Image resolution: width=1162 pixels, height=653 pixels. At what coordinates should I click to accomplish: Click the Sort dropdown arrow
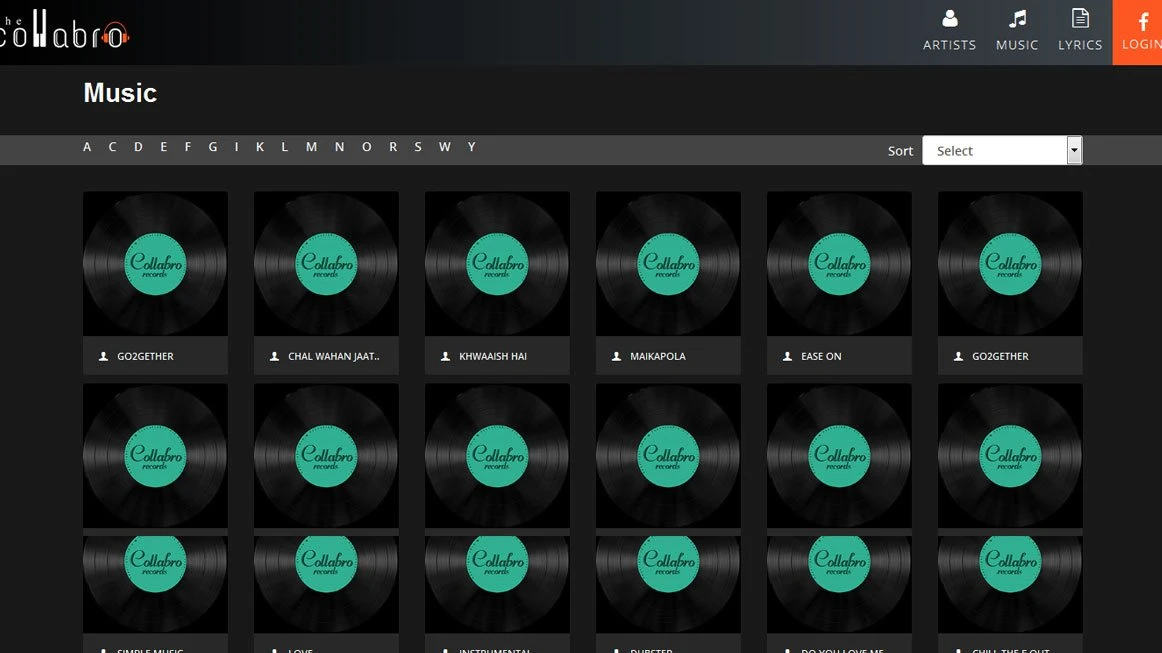coord(1074,151)
